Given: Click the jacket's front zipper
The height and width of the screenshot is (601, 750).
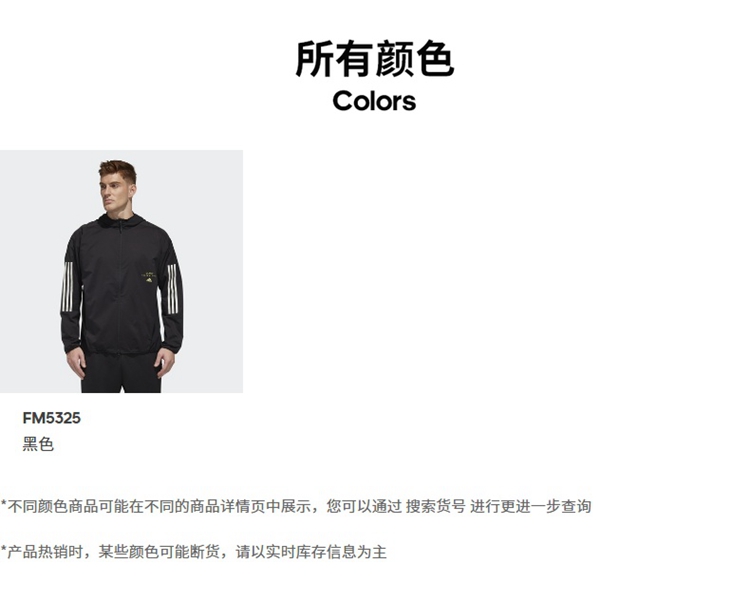Looking at the screenshot, I should tap(120, 287).
